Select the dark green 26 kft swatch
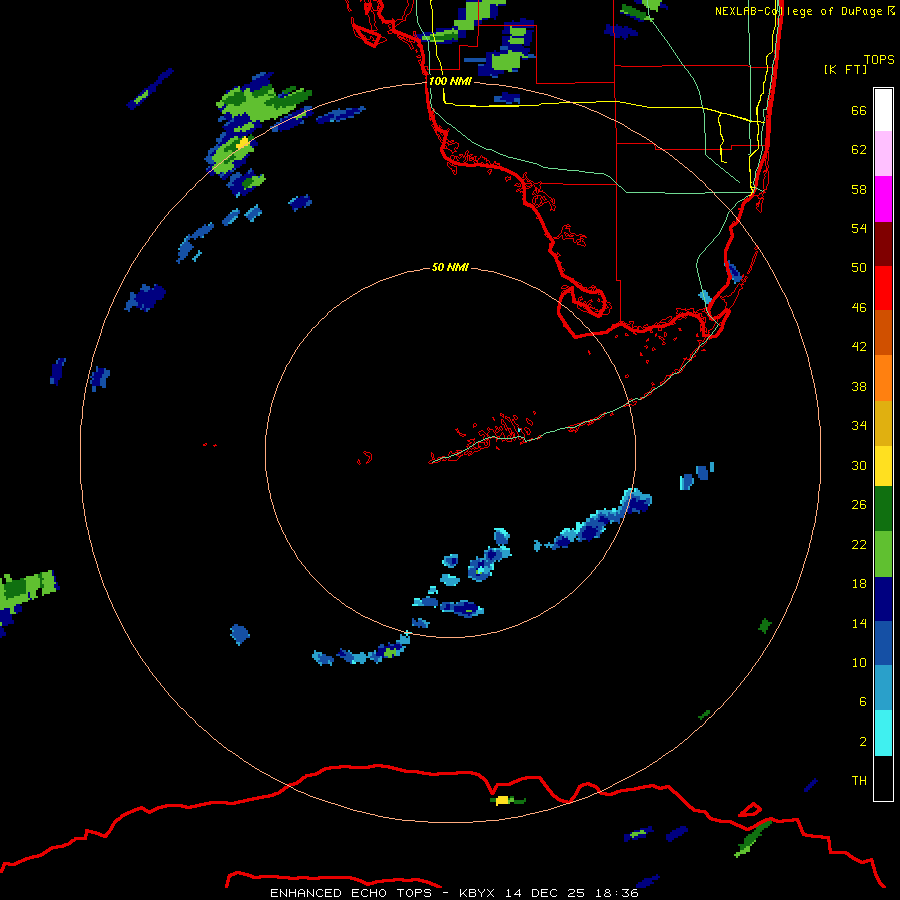This screenshot has height=900, width=900. (883, 509)
